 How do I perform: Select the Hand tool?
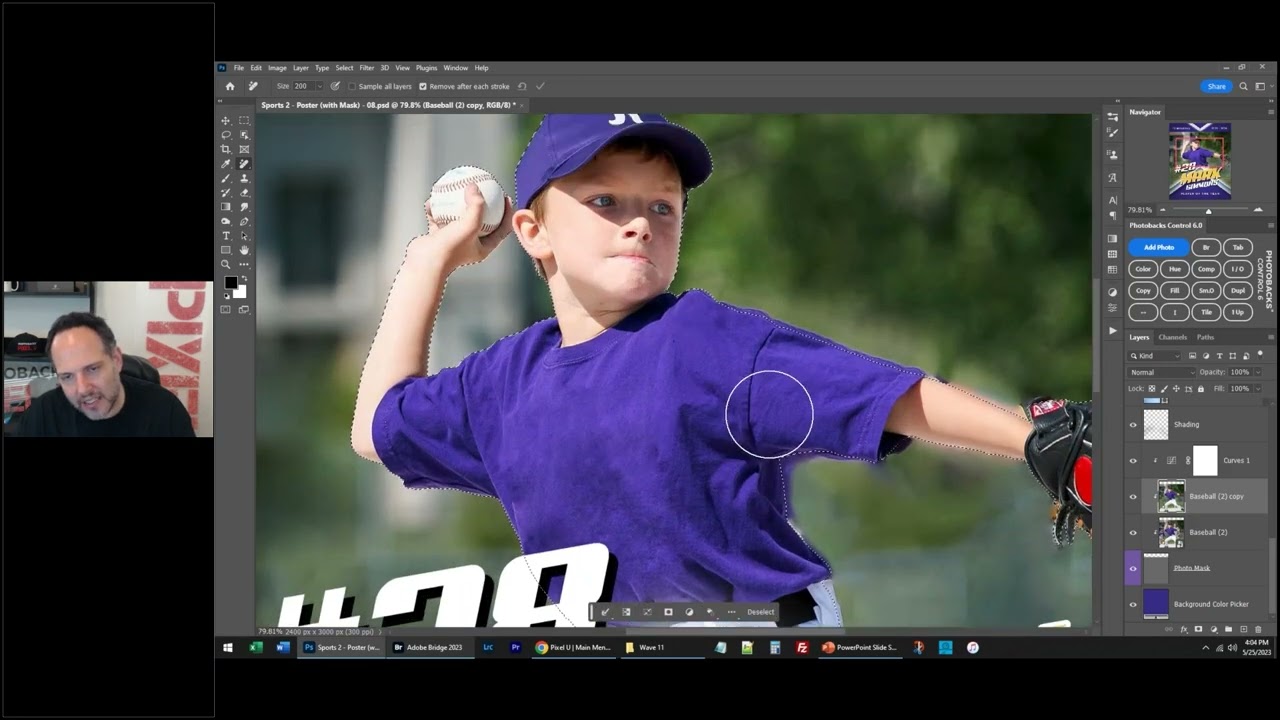tap(244, 250)
